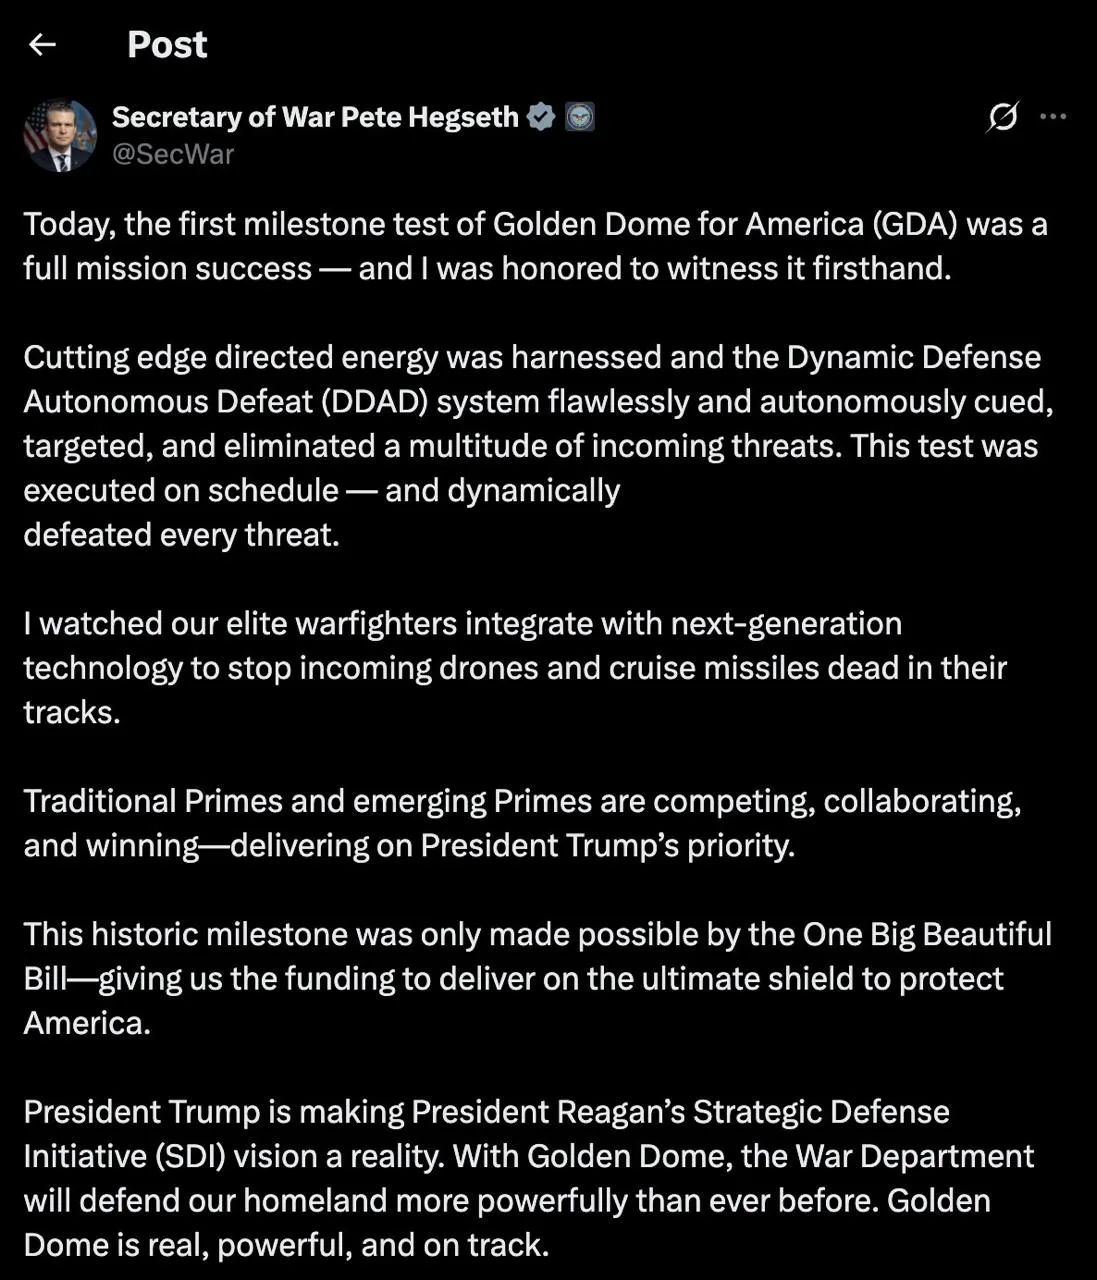The width and height of the screenshot is (1097, 1280).
Task: Click paragraph starting 'This historic milestone'
Action: click(538, 978)
